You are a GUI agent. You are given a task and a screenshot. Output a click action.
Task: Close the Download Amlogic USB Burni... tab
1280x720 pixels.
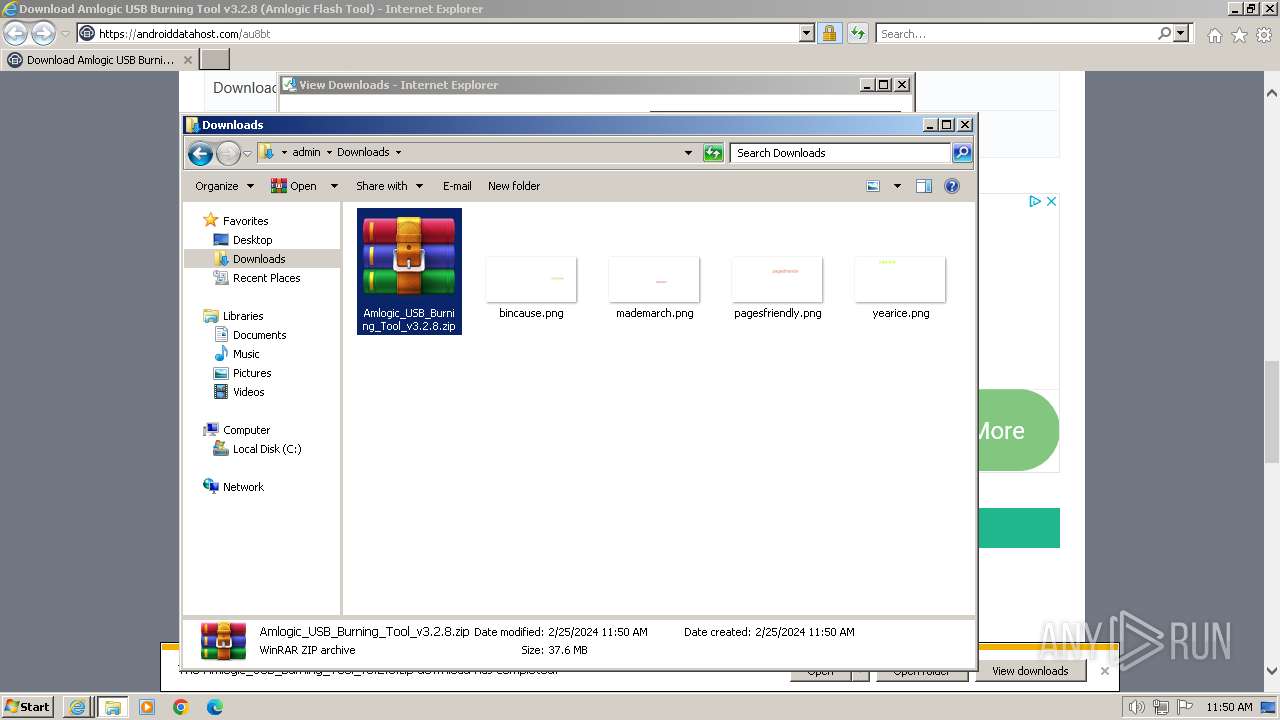tap(188, 60)
